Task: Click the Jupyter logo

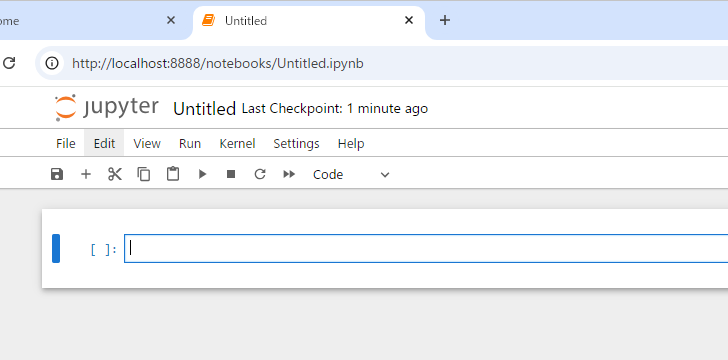Action: pyautogui.click(x=106, y=107)
